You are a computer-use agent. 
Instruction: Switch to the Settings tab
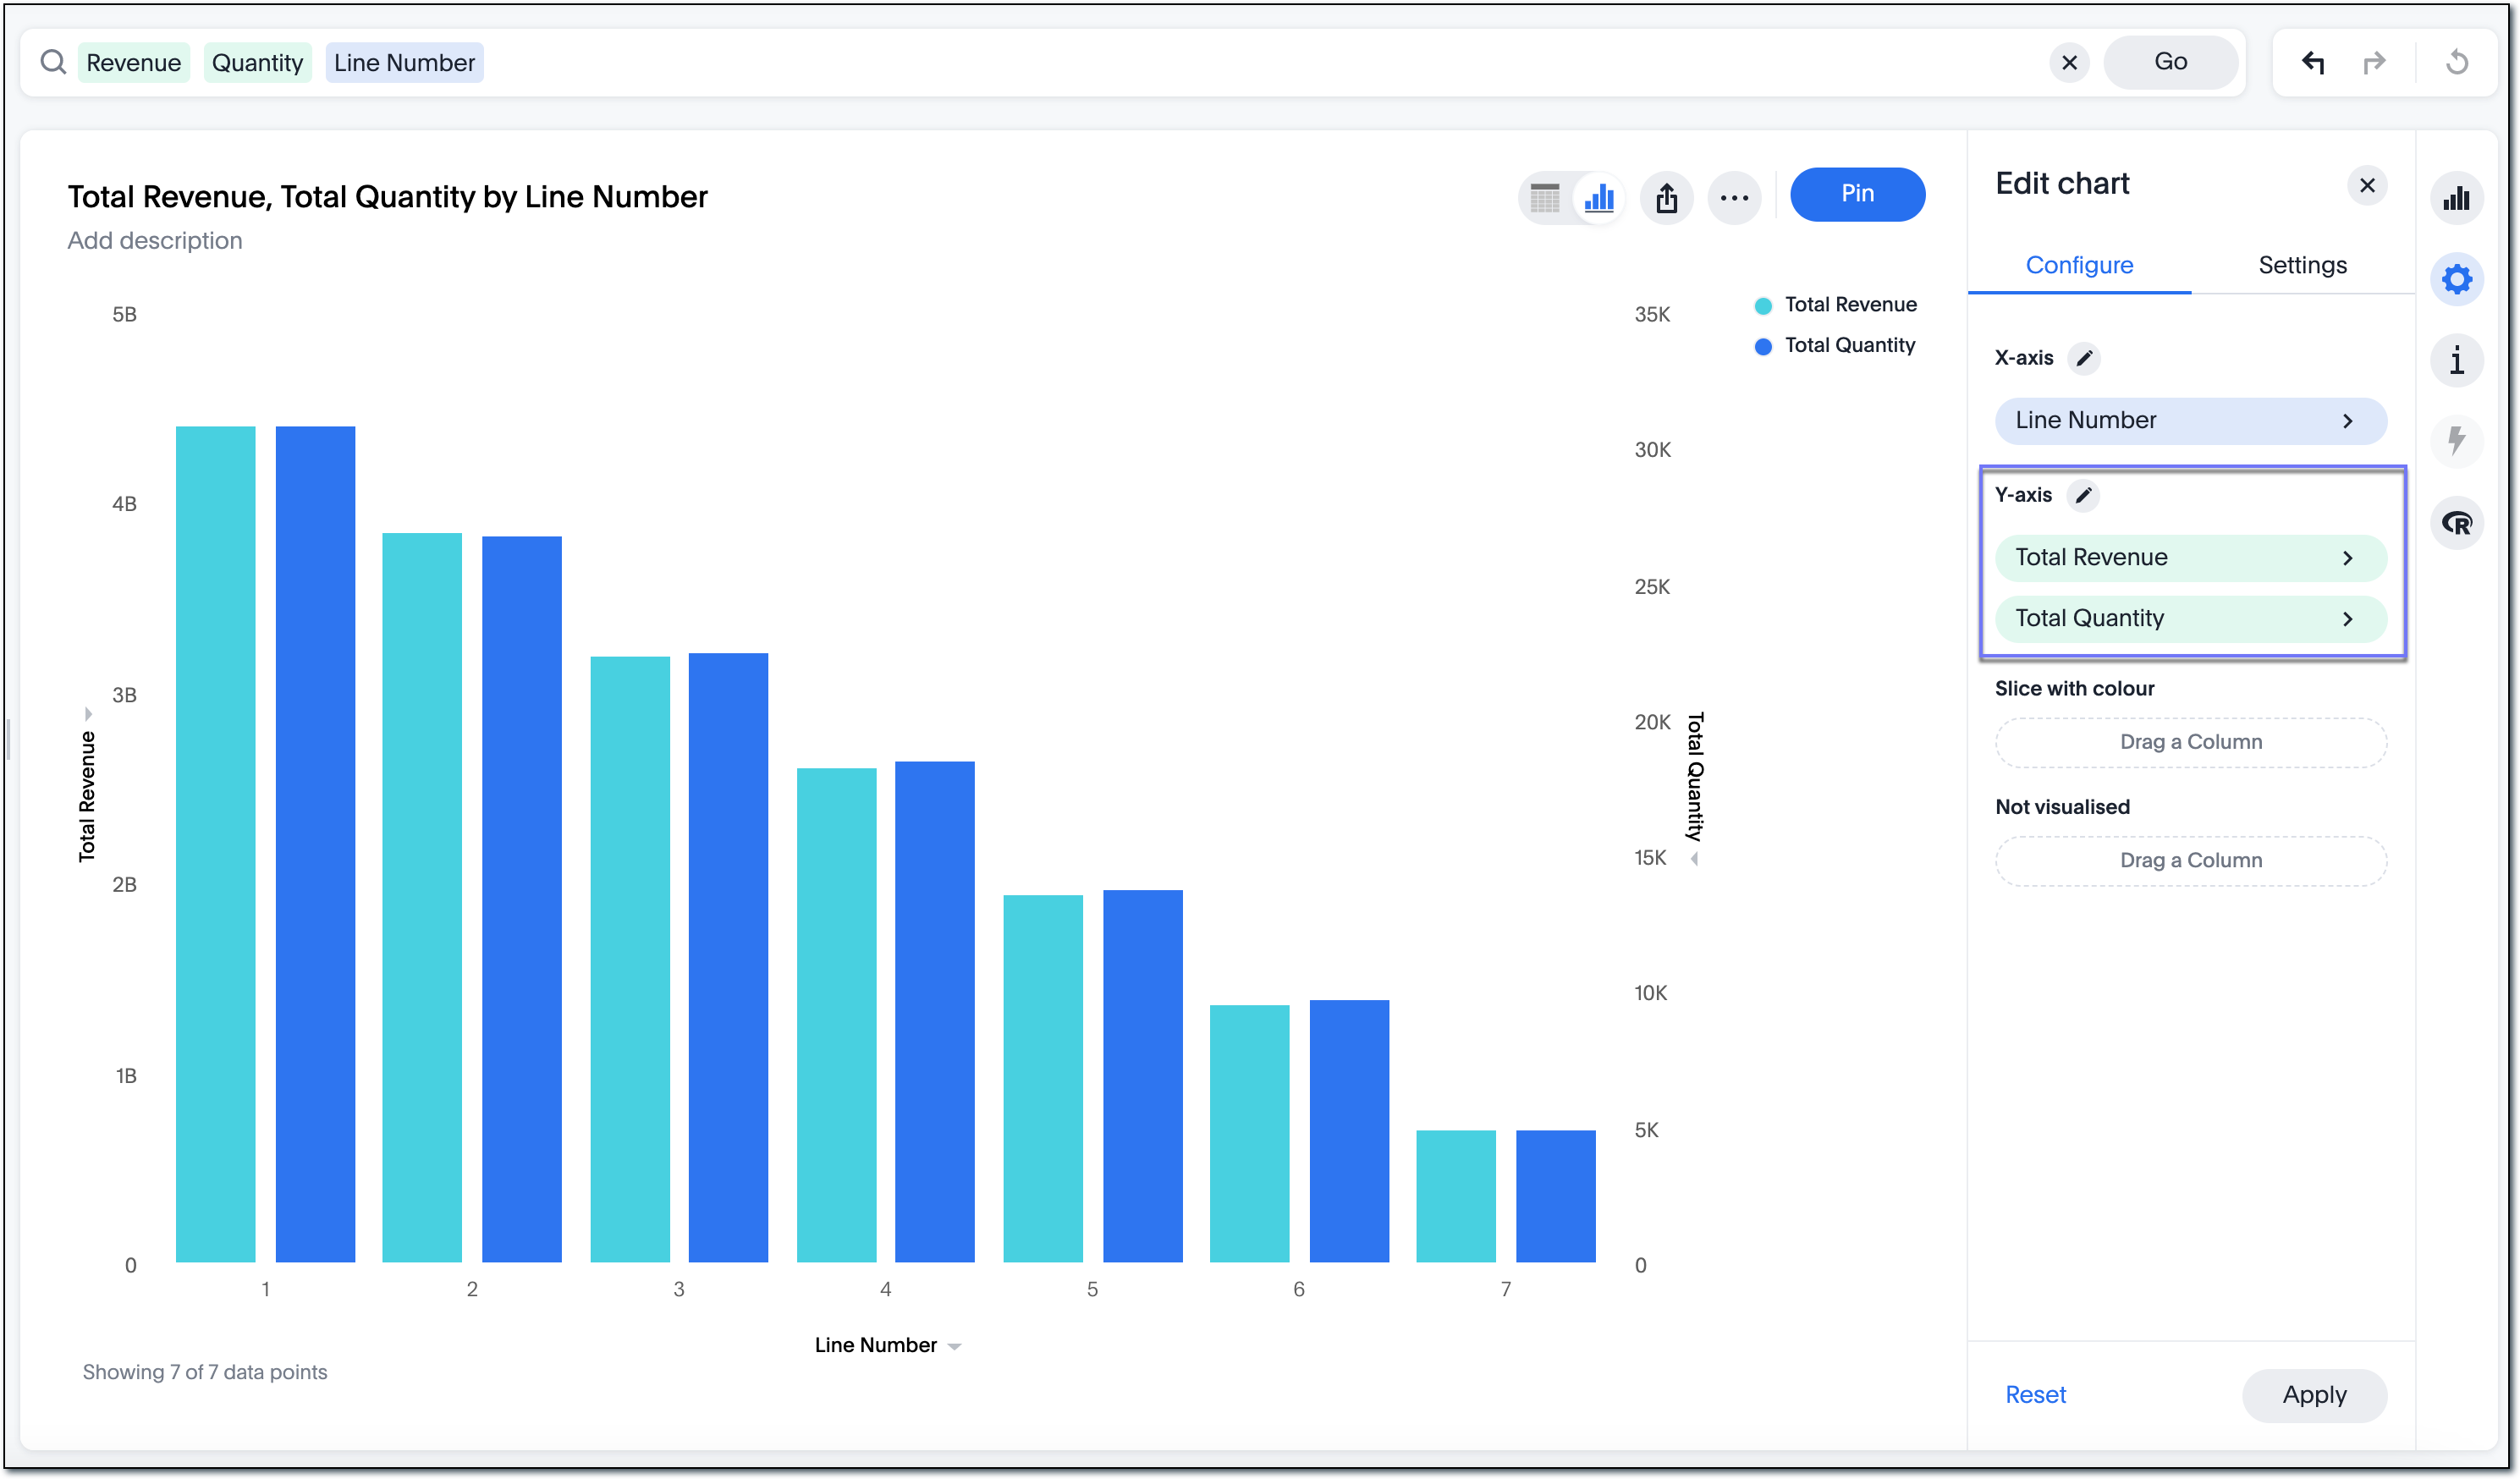(x=2302, y=264)
